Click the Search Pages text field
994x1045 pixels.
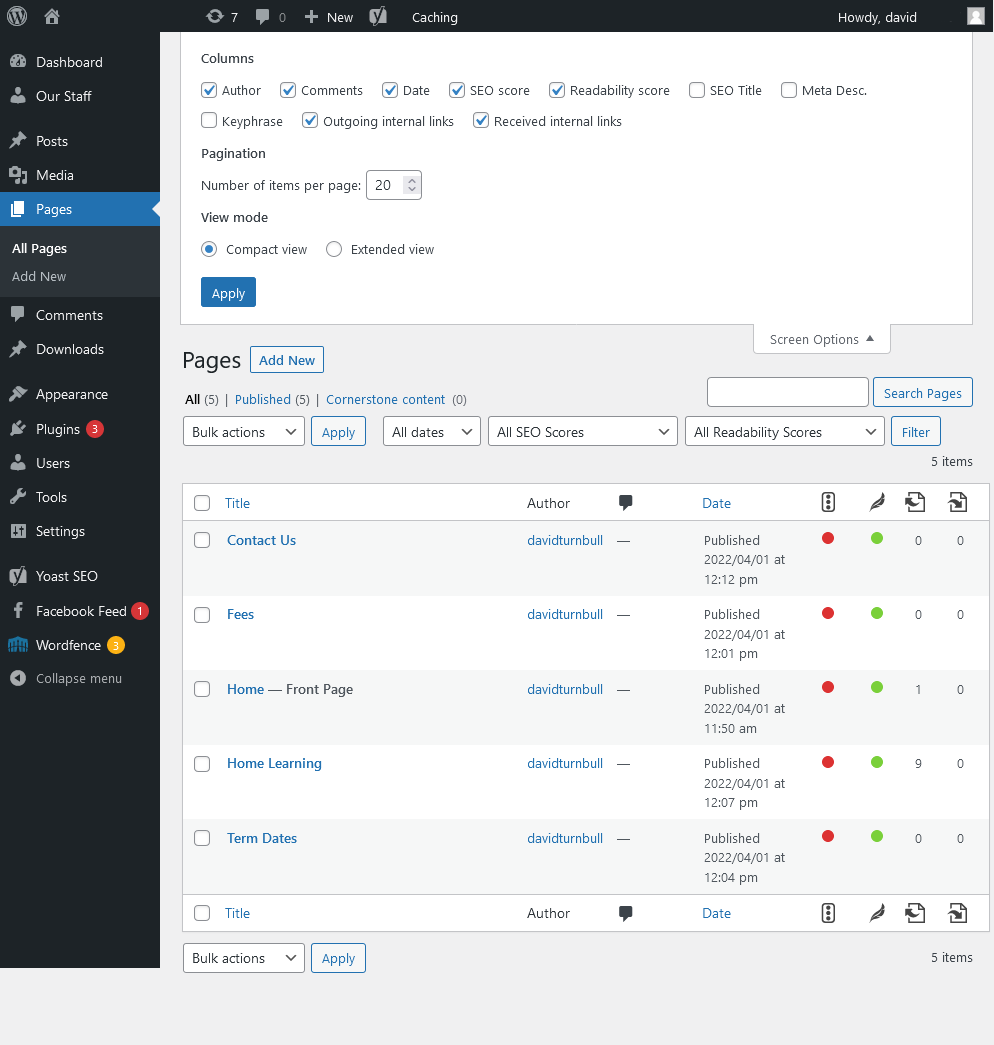point(787,393)
